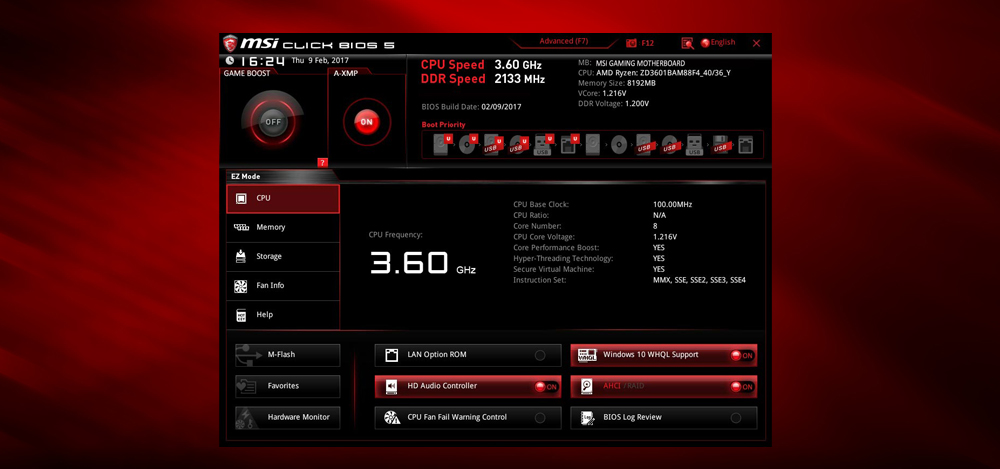This screenshot has height=469, width=1000.
Task: Switch to Advanced (F7) mode
Action: (x=563, y=42)
